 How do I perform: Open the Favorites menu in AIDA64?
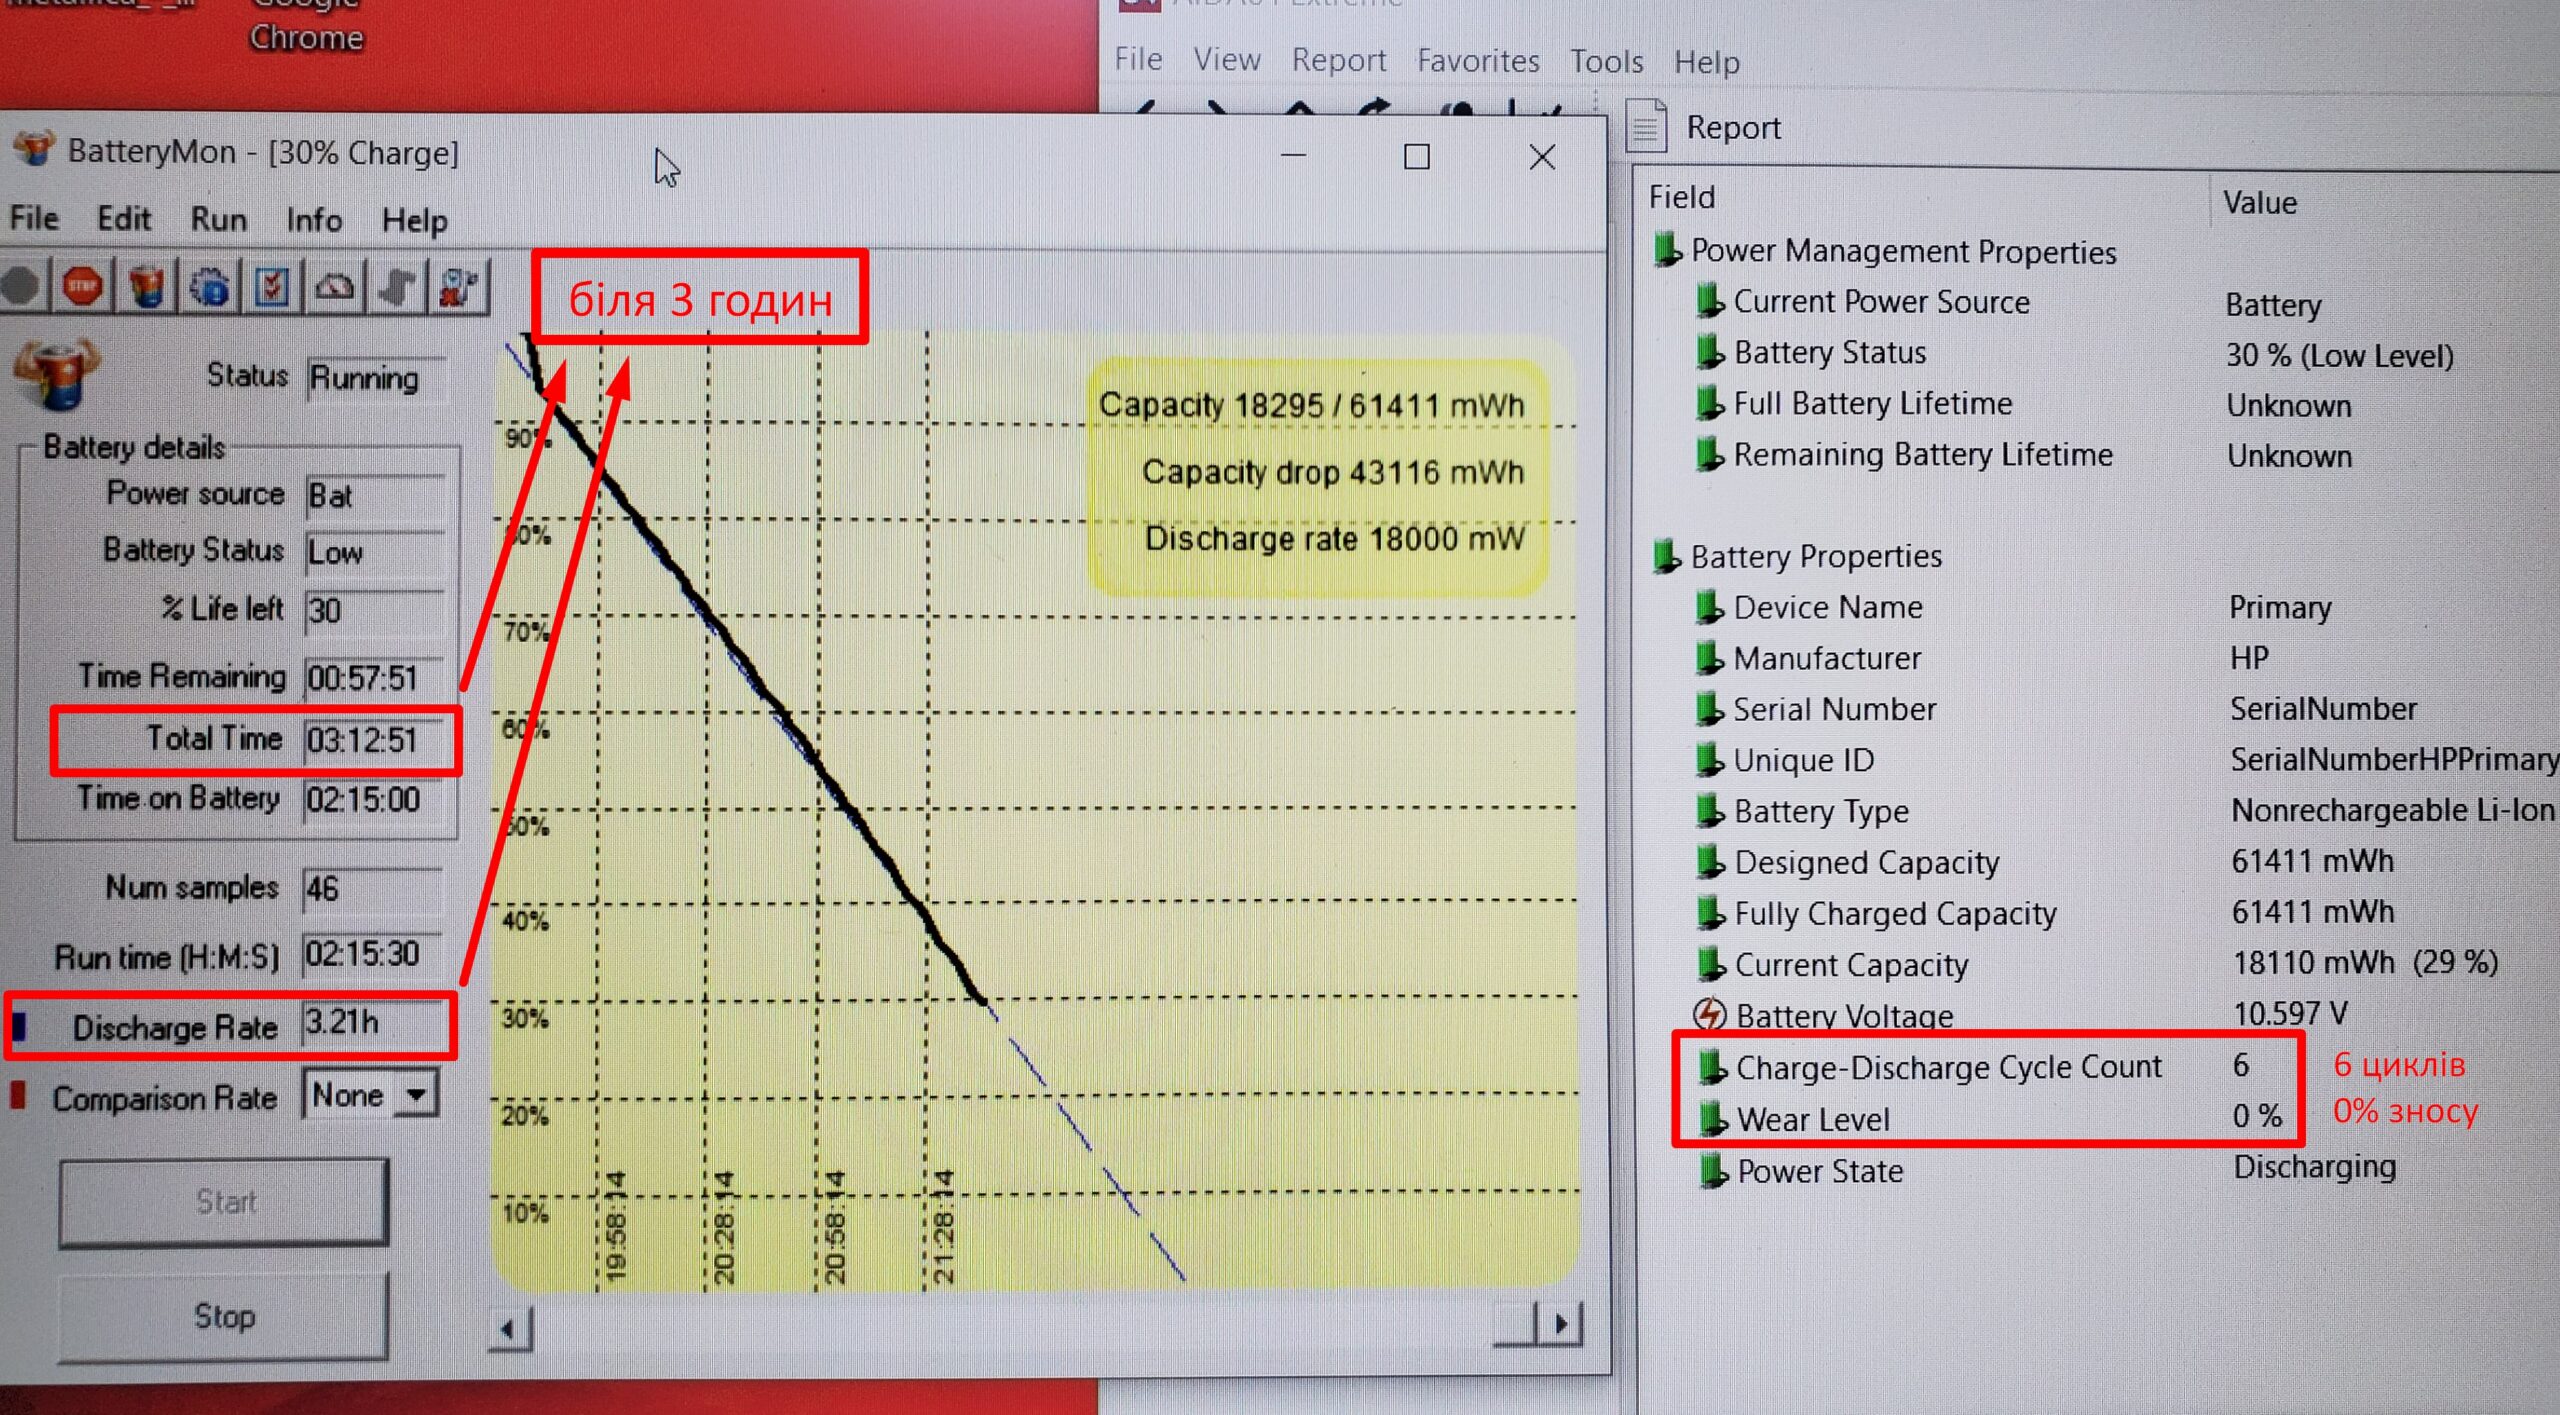click(1477, 61)
